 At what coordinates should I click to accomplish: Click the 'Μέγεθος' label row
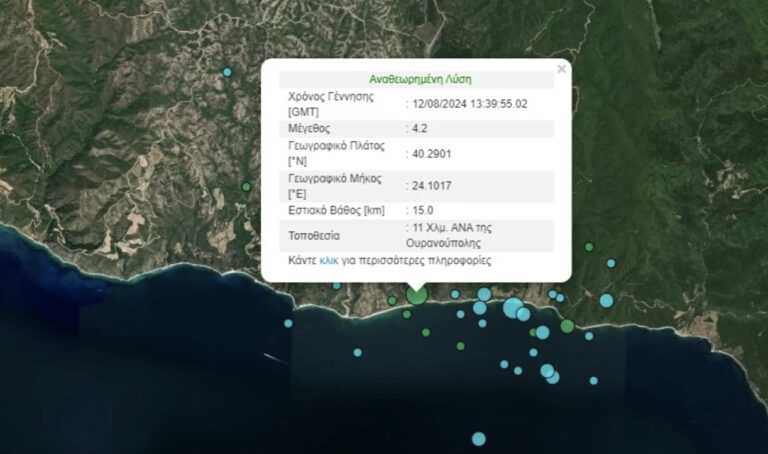click(416, 128)
